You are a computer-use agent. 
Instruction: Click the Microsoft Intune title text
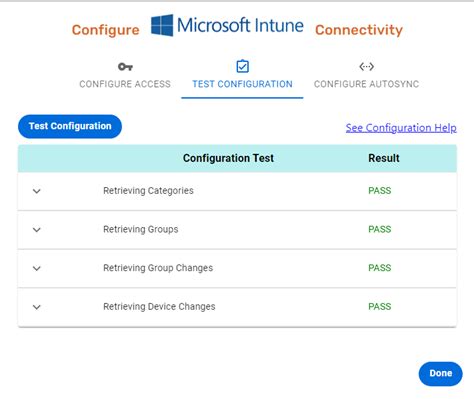click(x=240, y=25)
